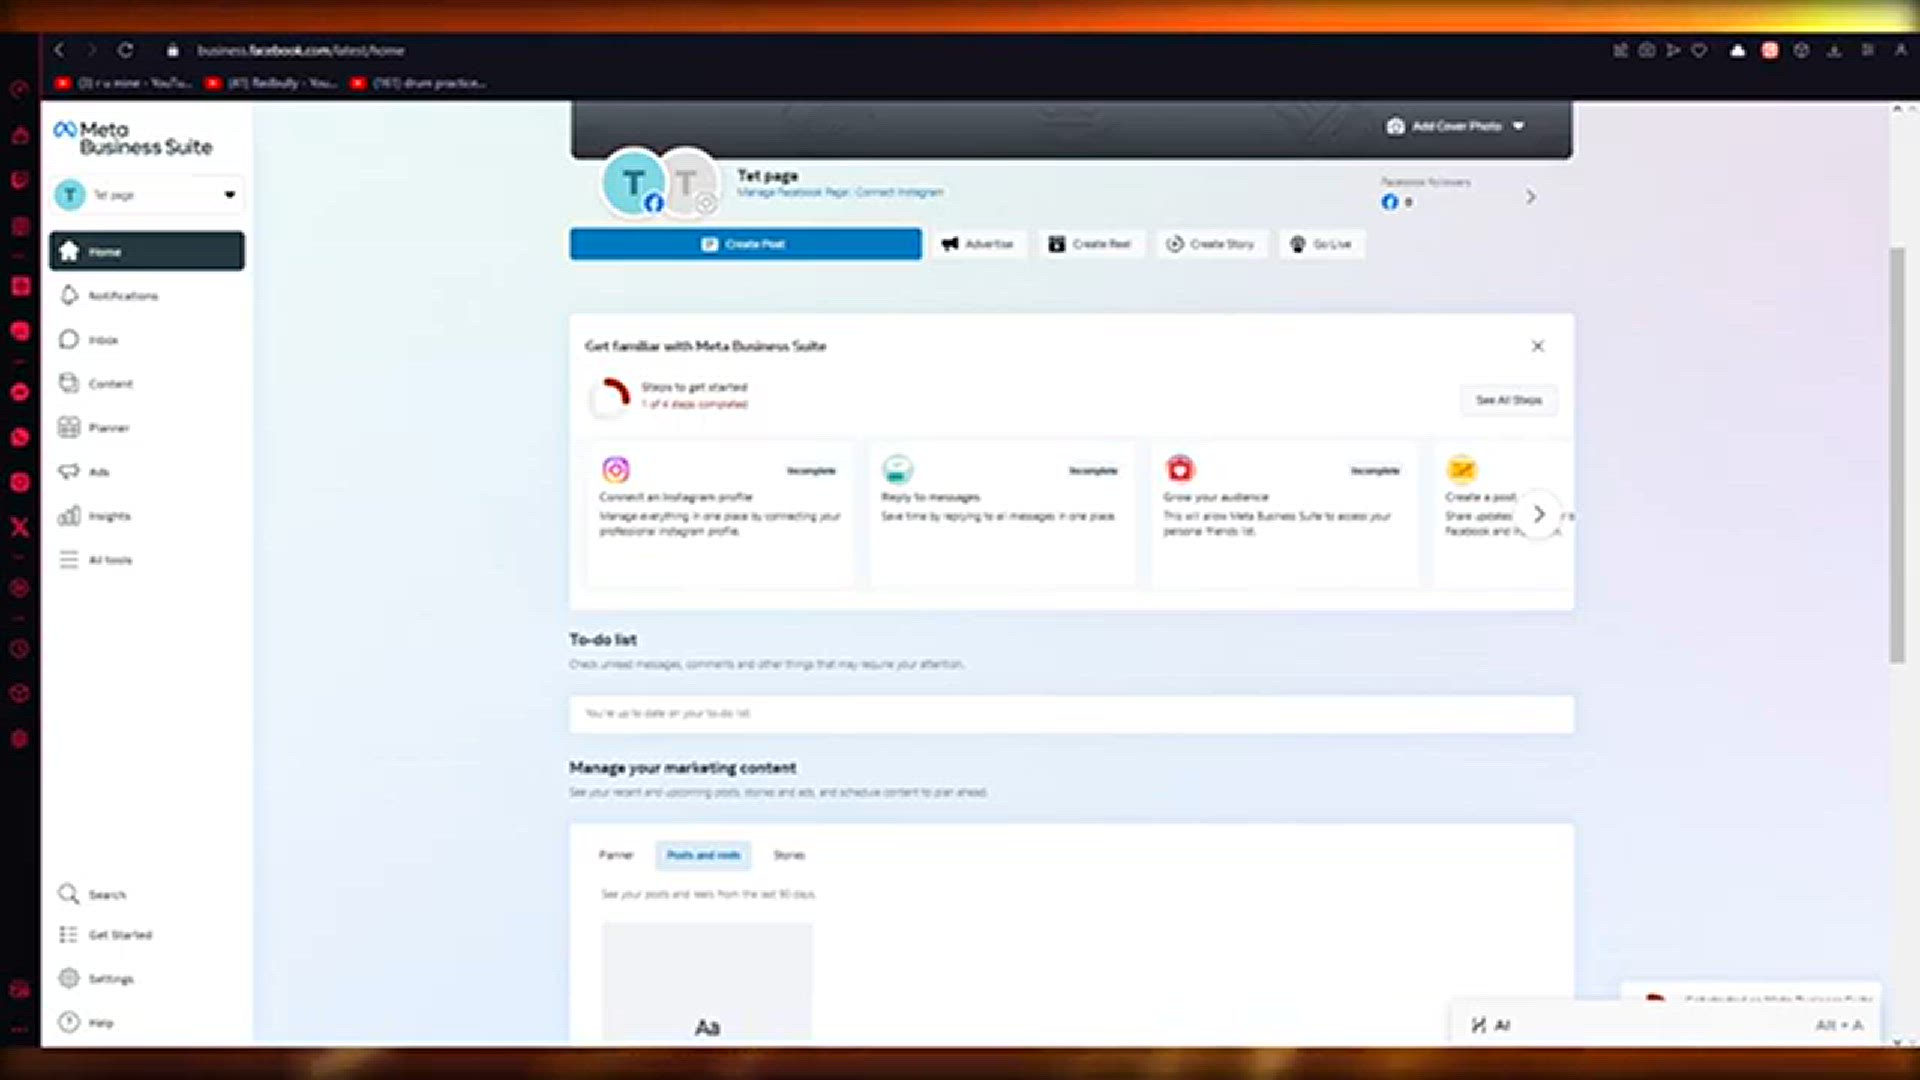Click the heart favorite icon in browser toolbar
This screenshot has height=1080, width=1920.
click(1699, 50)
